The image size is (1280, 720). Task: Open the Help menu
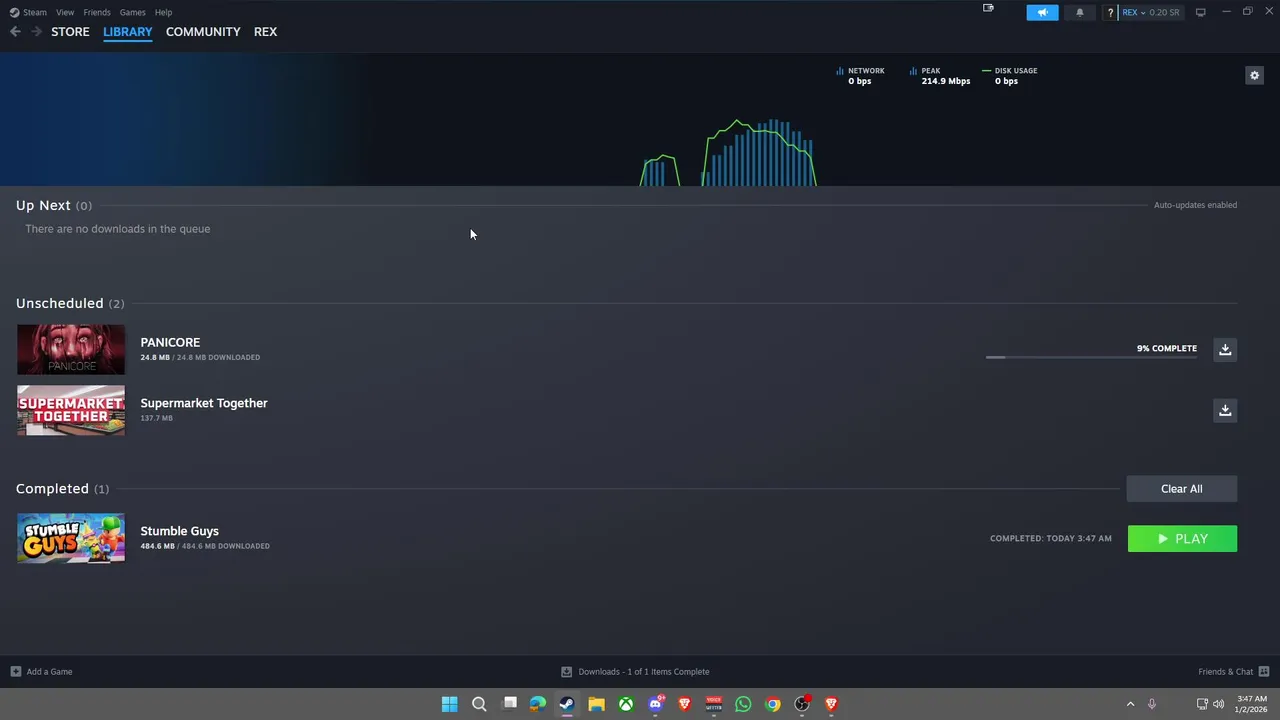coord(163,12)
